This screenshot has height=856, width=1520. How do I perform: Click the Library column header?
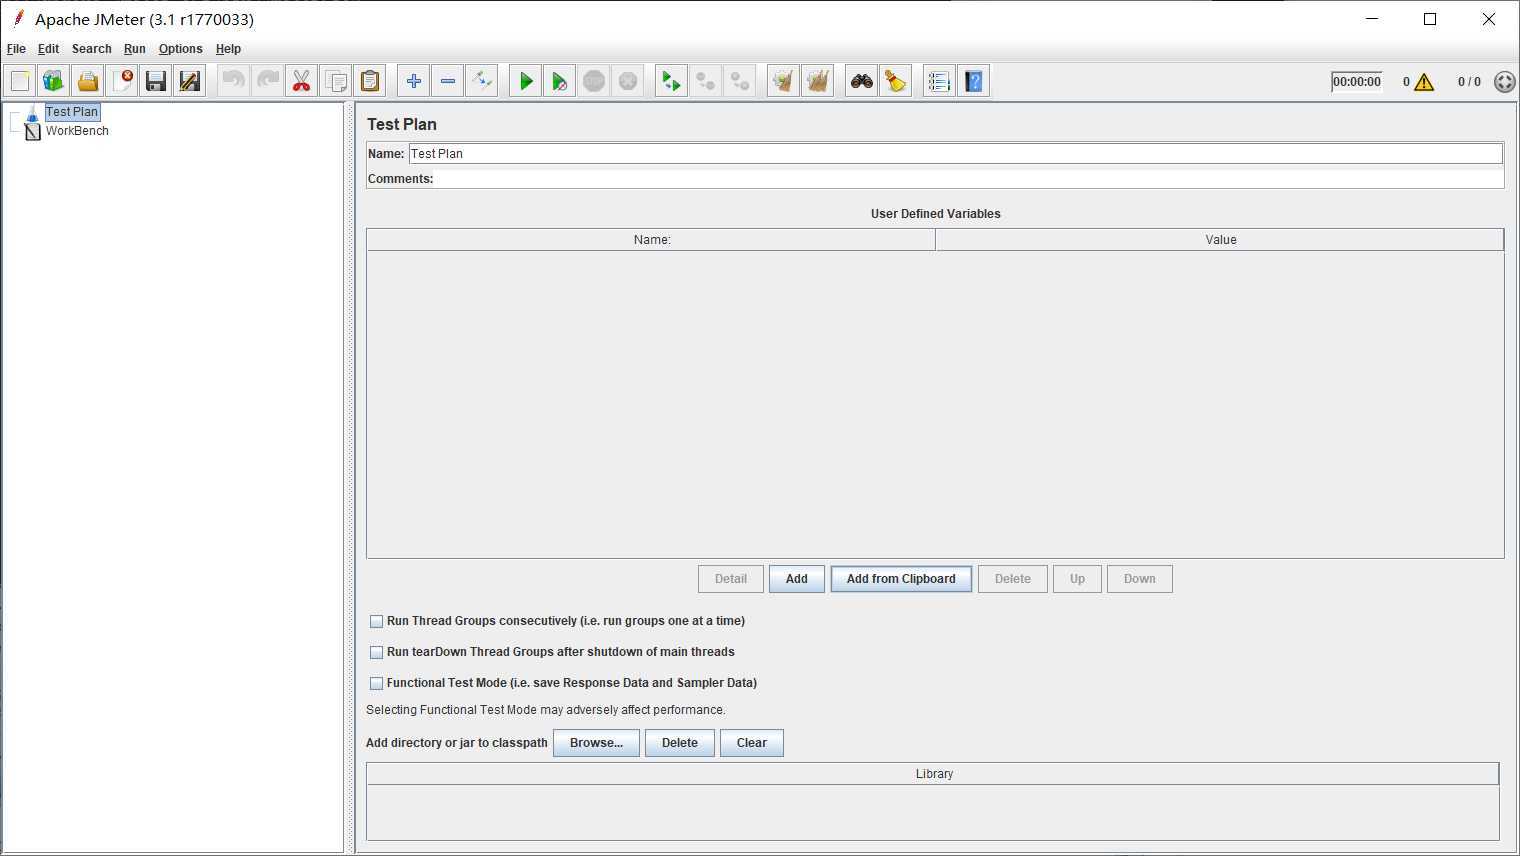coord(933,774)
